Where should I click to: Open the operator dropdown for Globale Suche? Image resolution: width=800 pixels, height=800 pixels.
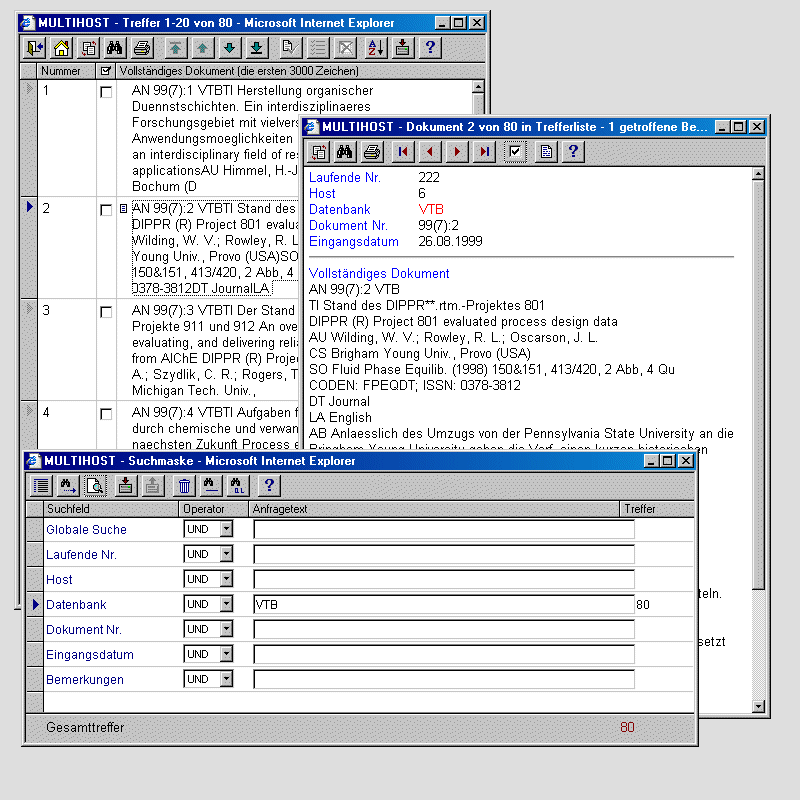(226, 529)
